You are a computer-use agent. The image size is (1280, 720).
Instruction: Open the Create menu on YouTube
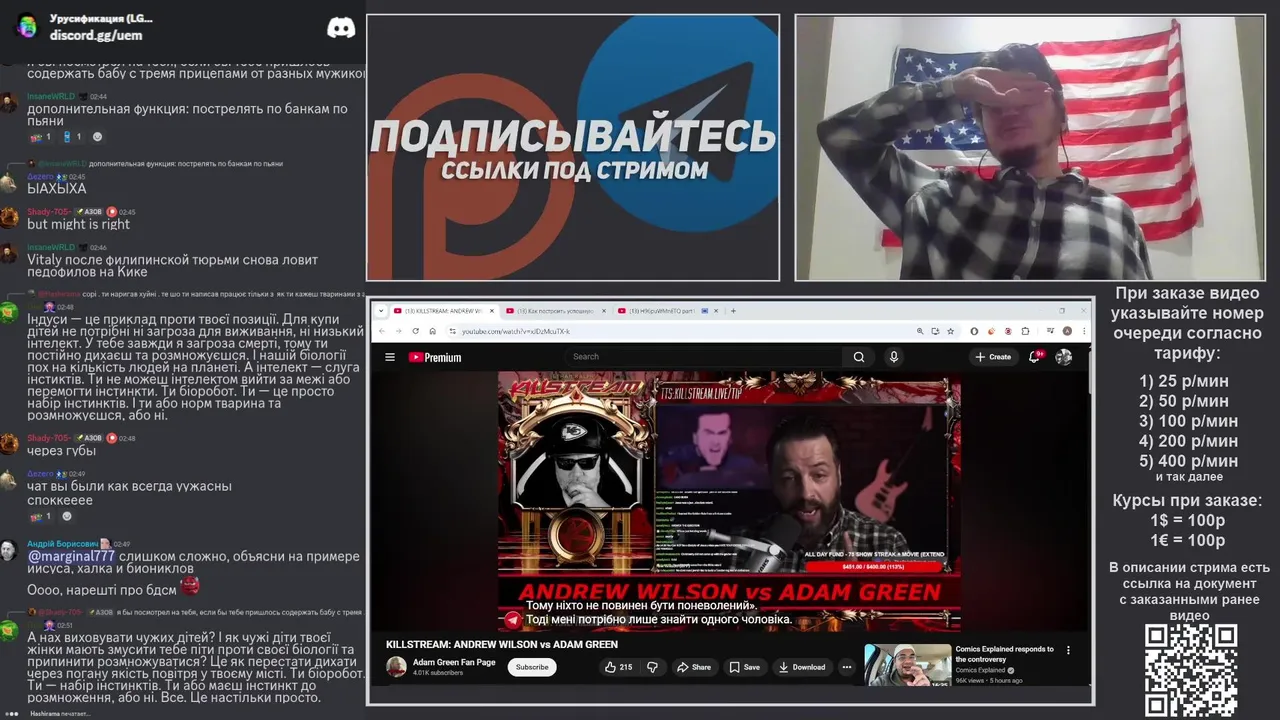(993, 357)
